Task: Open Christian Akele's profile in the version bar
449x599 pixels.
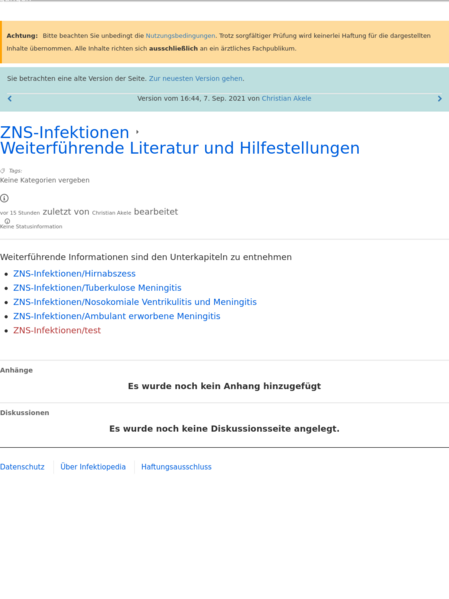Action: click(286, 99)
